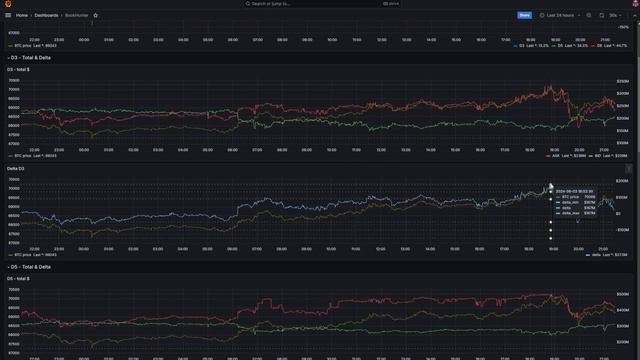The width and height of the screenshot is (640, 360).
Task: Collapse the D3 - Total & Delta row
Action: click(x=29, y=58)
